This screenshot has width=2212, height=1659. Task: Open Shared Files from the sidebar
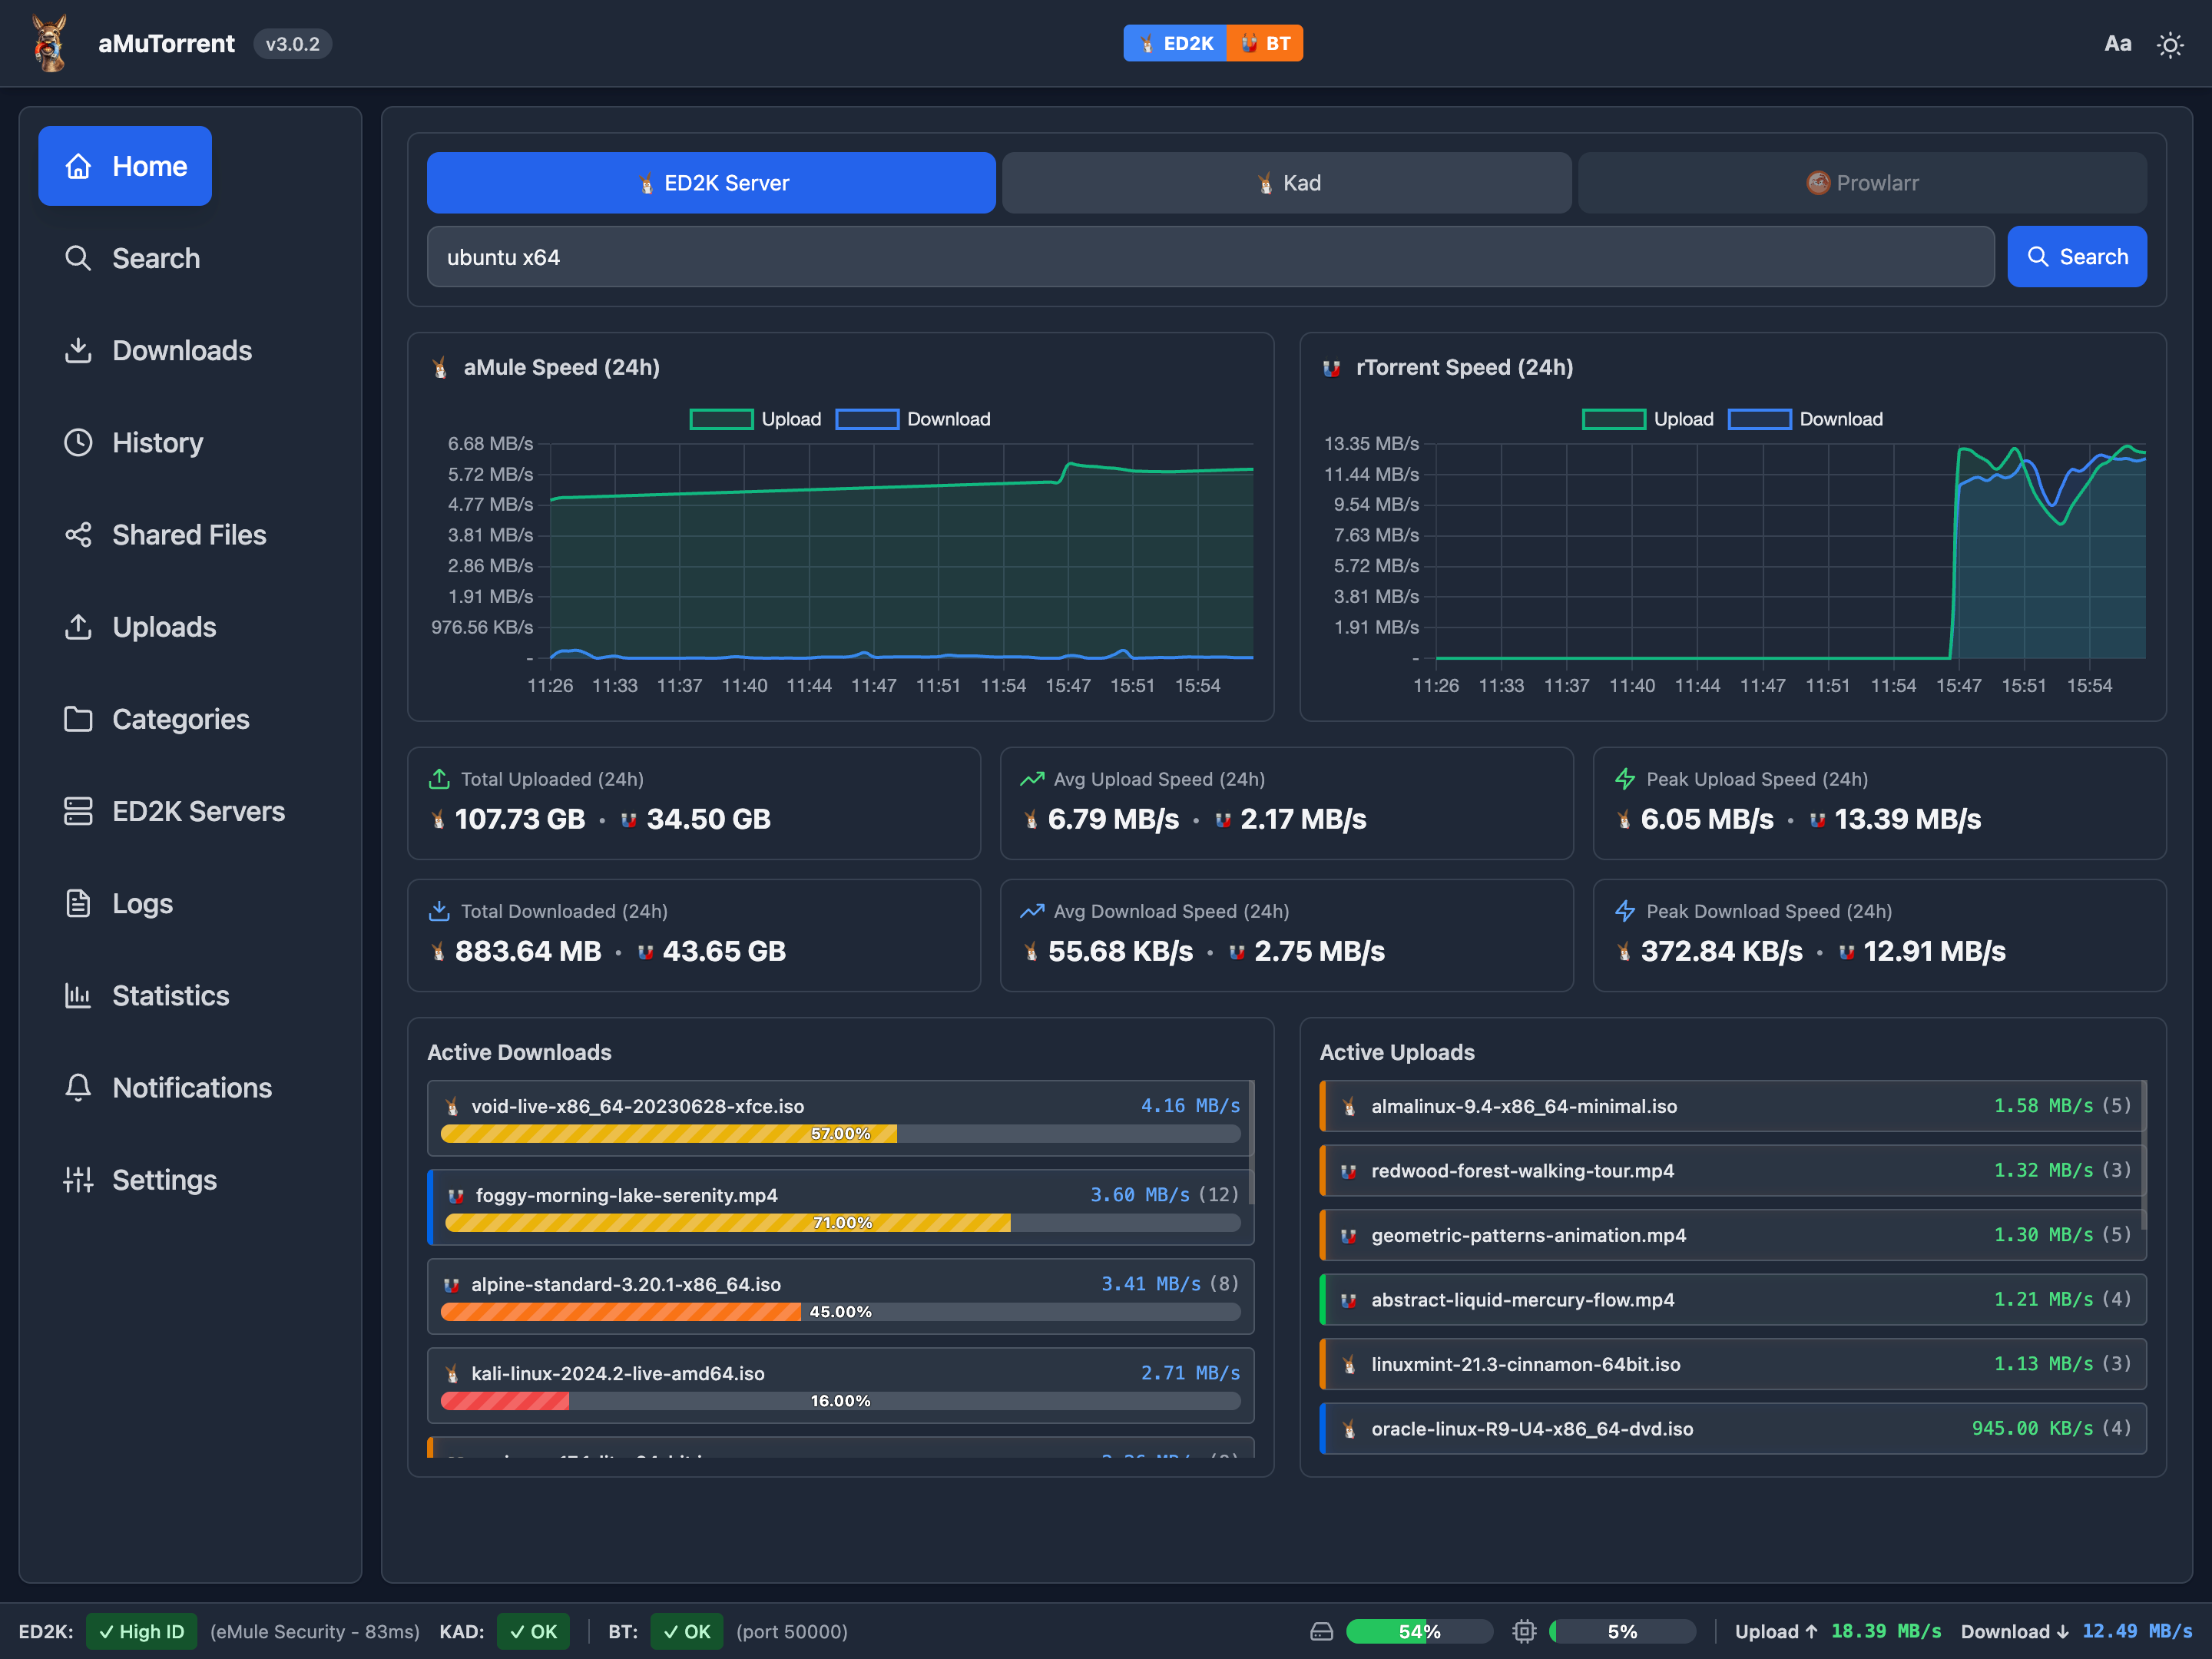pyautogui.click(x=188, y=535)
